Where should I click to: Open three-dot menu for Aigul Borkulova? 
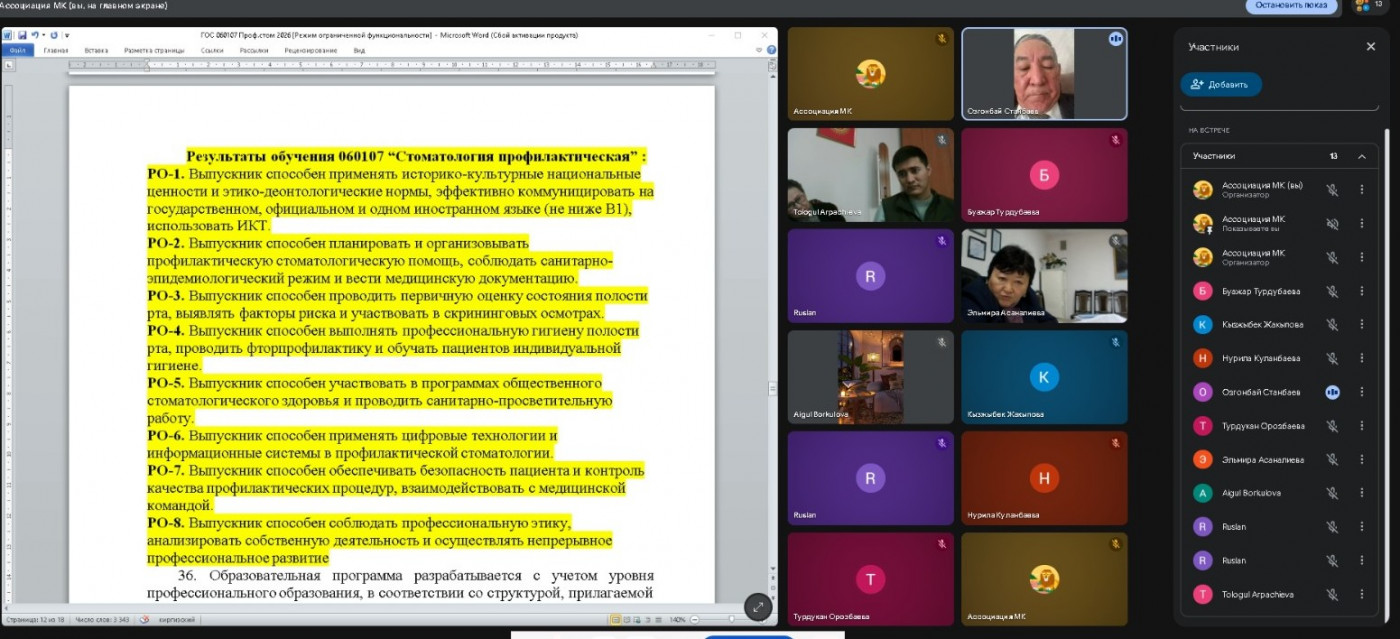[1361, 493]
